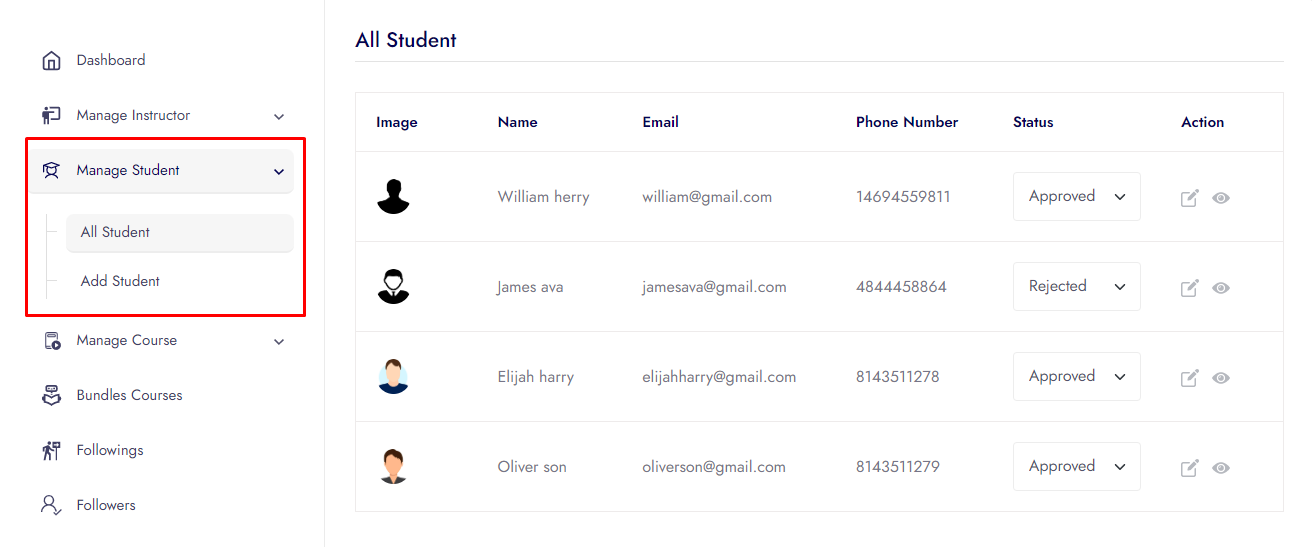
Task: Click the Followers person icon
Action: 51,505
